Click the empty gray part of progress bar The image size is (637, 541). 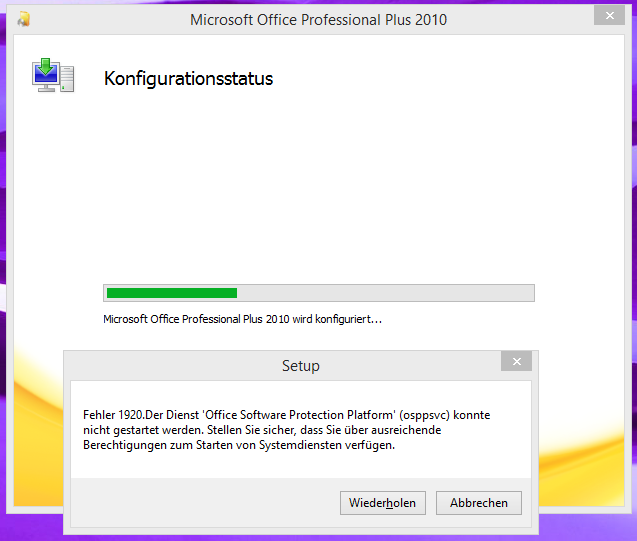pyautogui.click(x=385, y=293)
